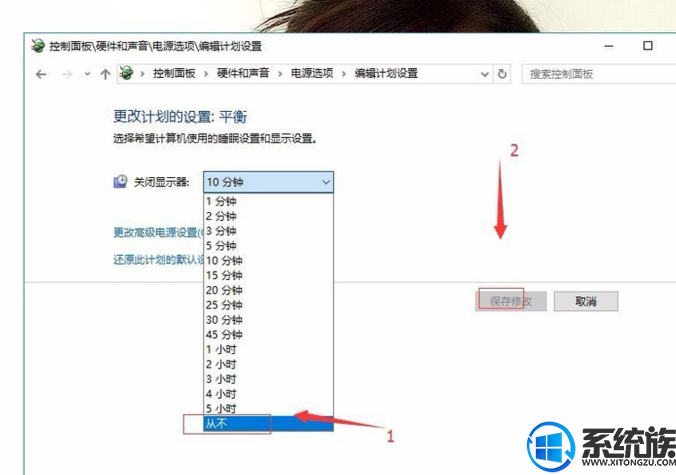Go back with the left arrow button
This screenshot has width=676, height=475.
pyautogui.click(x=41, y=75)
